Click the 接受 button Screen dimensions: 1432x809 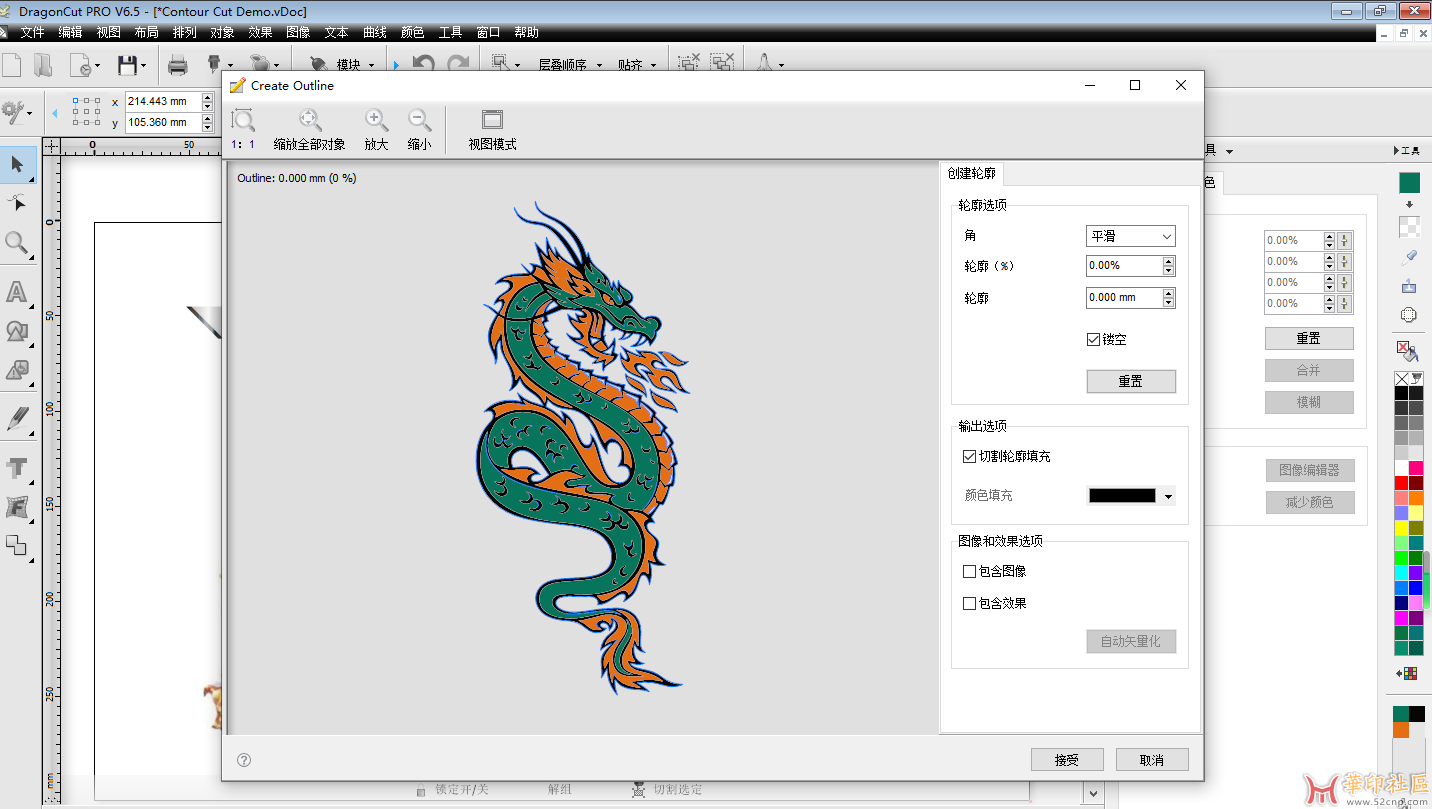point(1066,760)
